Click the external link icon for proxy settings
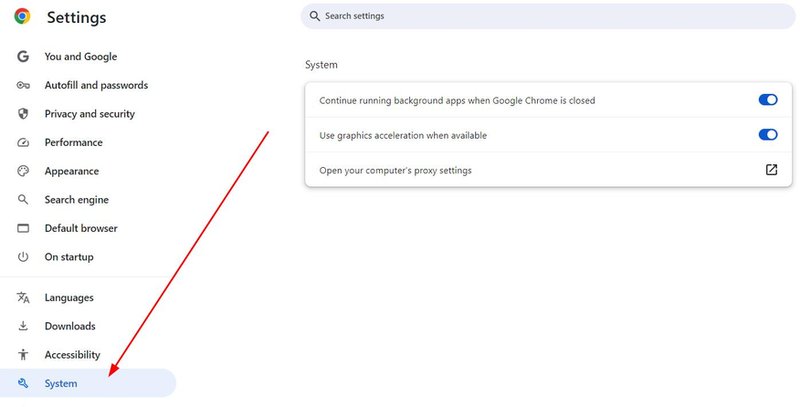 771,170
